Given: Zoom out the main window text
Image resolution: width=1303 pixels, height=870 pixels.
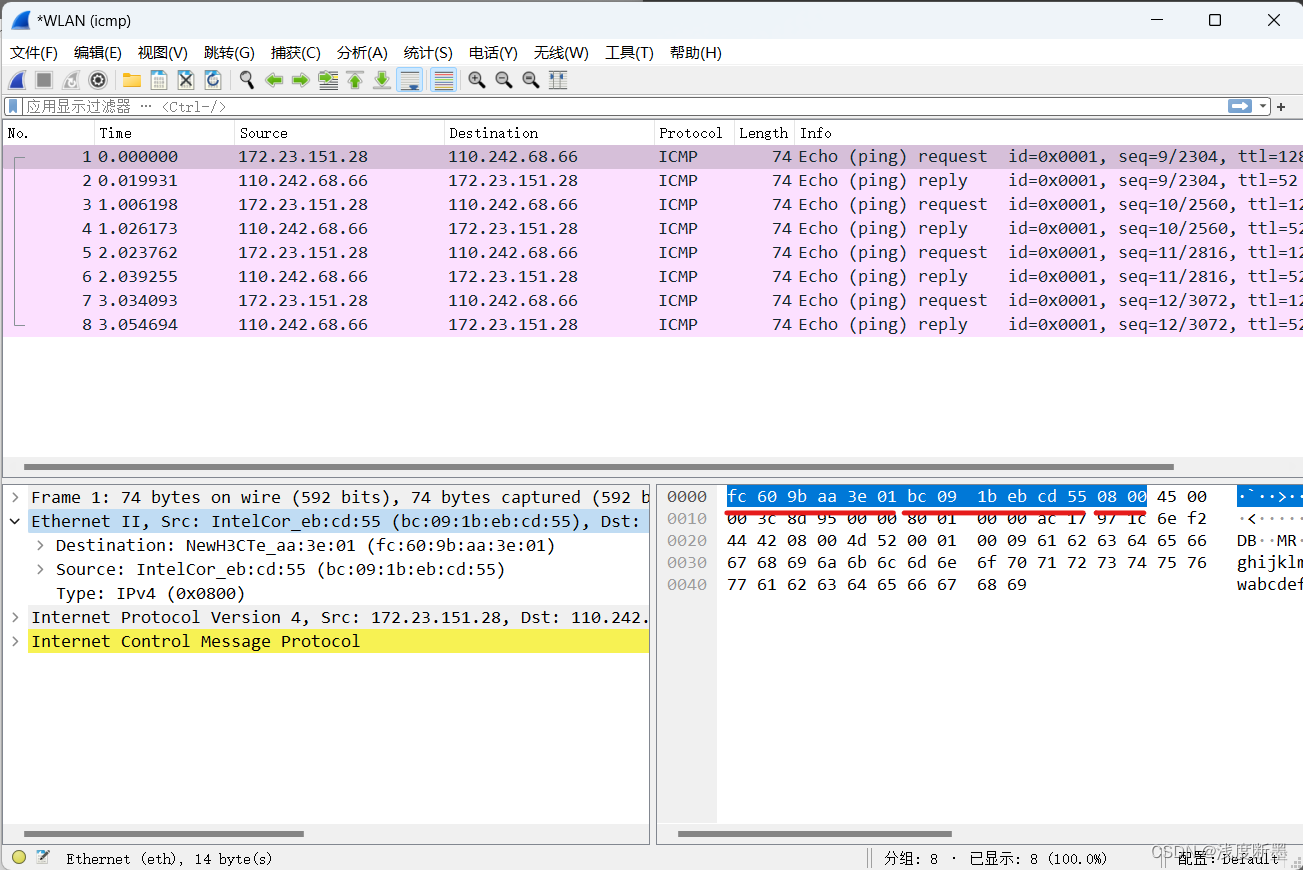Looking at the screenshot, I should point(504,80).
